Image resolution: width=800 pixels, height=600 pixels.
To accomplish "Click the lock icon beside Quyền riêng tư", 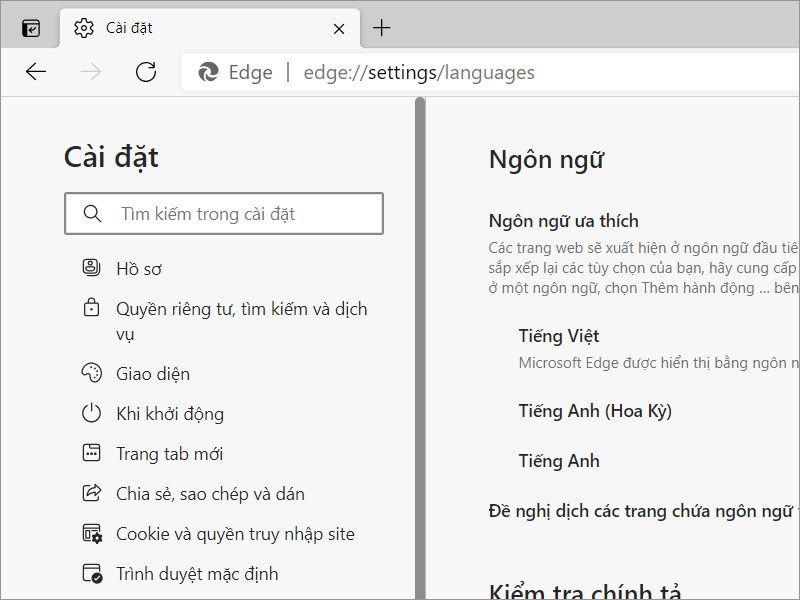I will pyautogui.click(x=91, y=308).
